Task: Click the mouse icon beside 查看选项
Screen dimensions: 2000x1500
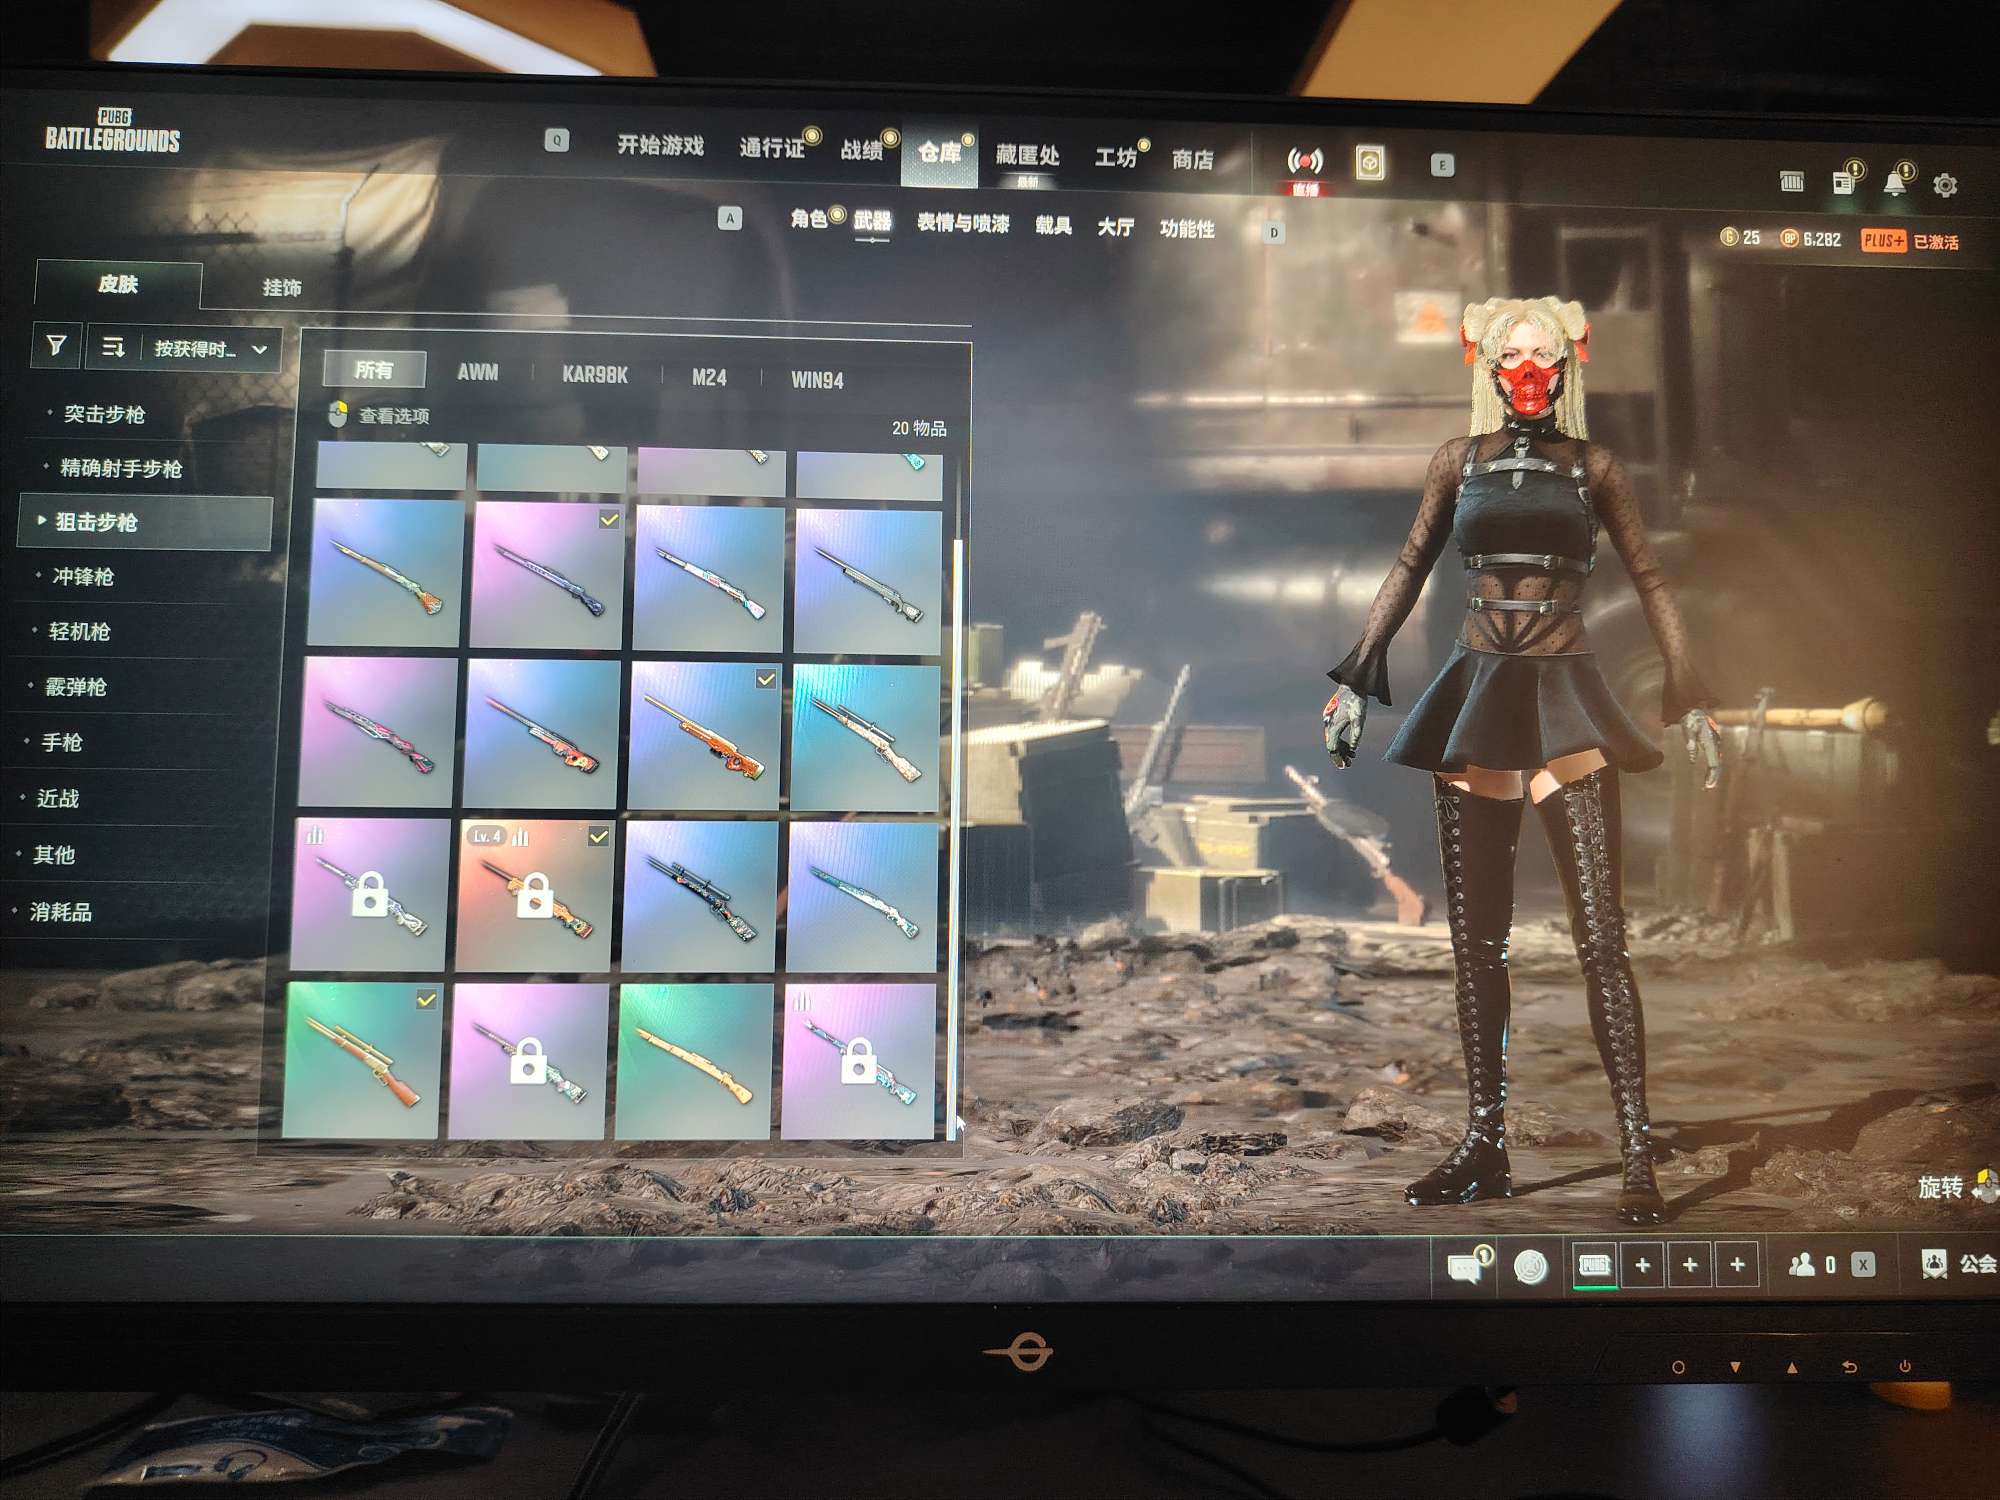Action: point(338,413)
